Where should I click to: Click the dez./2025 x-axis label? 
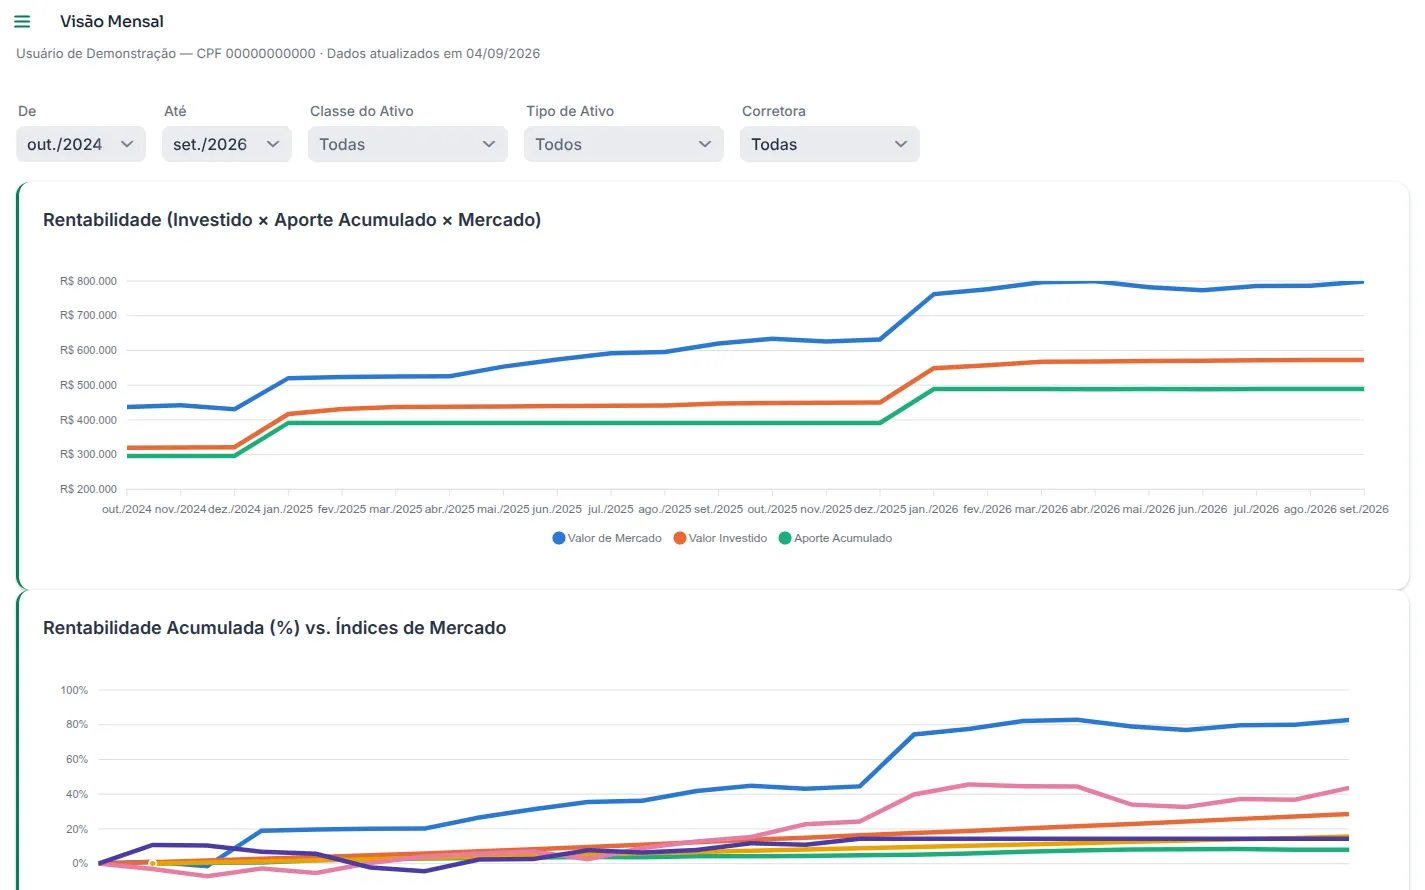click(880, 509)
